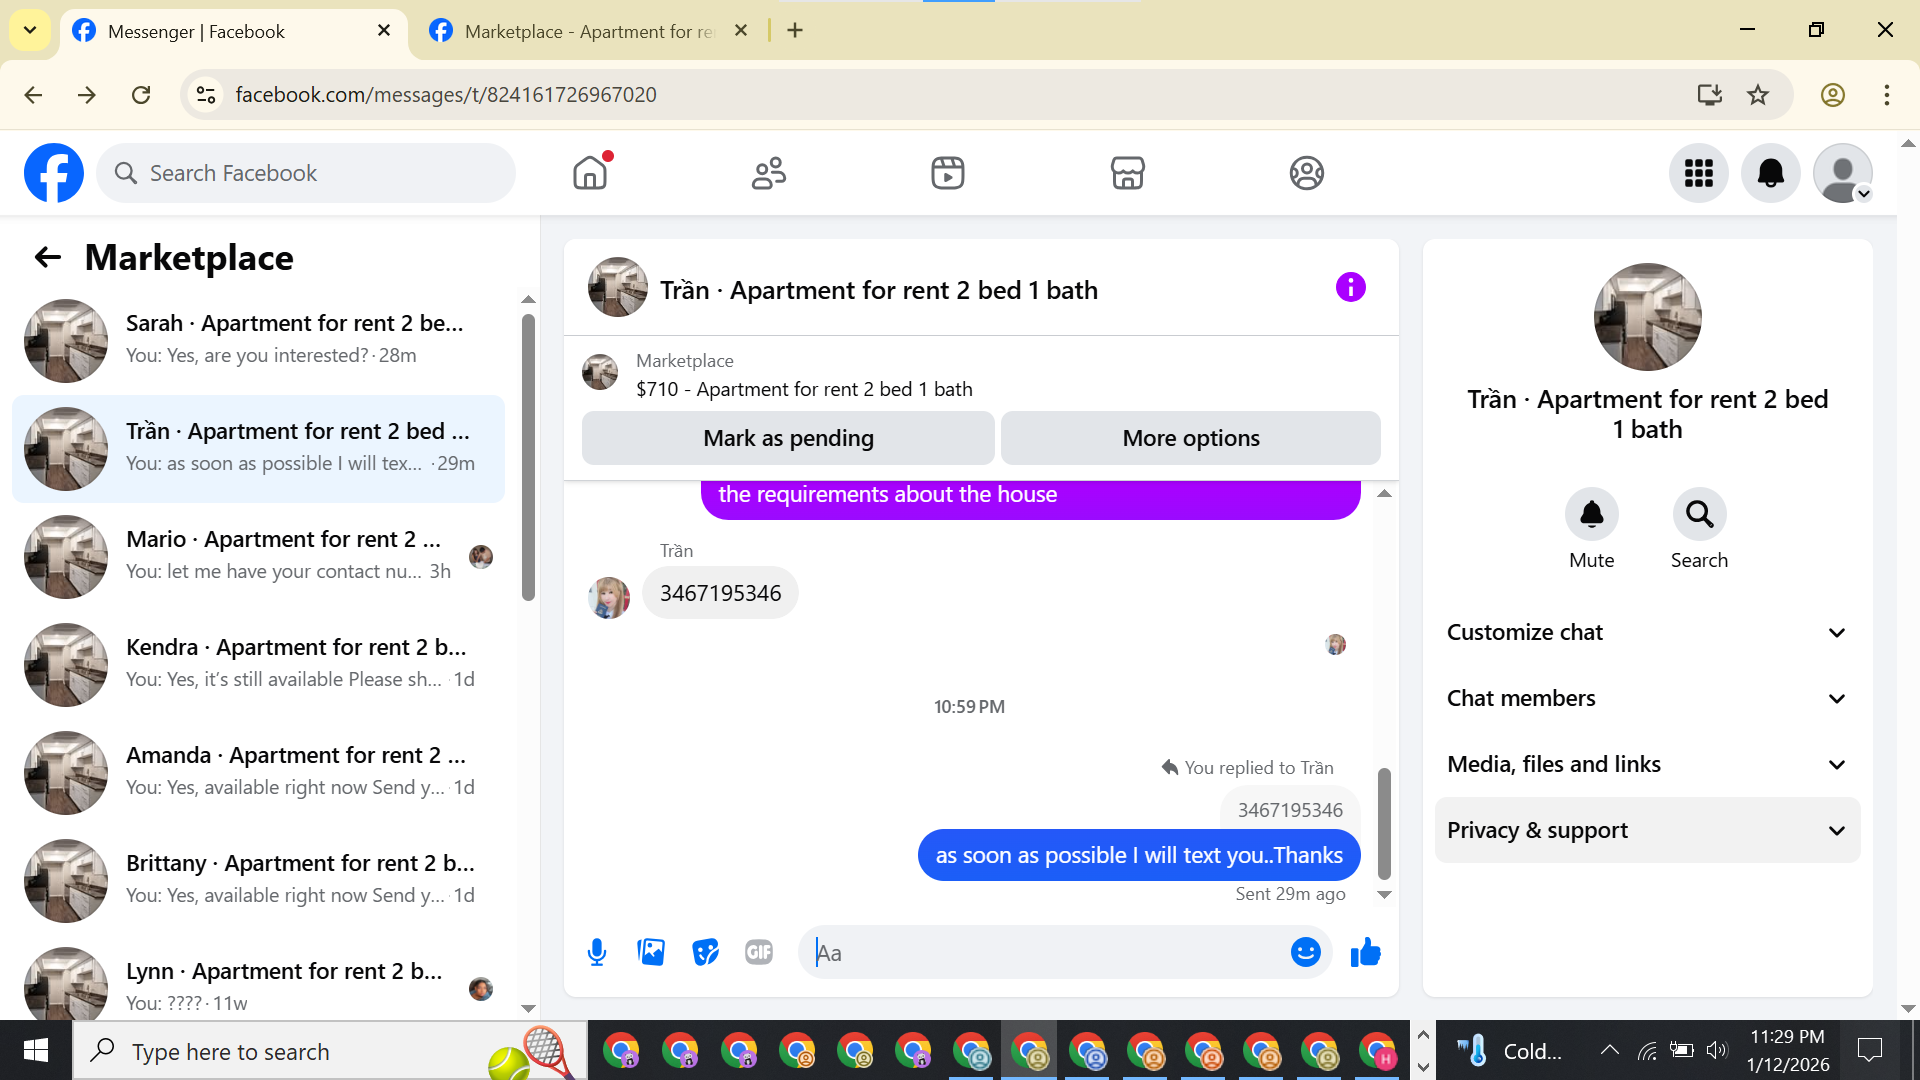Open the GIF picker
1920x1080 pixels.
759,952
